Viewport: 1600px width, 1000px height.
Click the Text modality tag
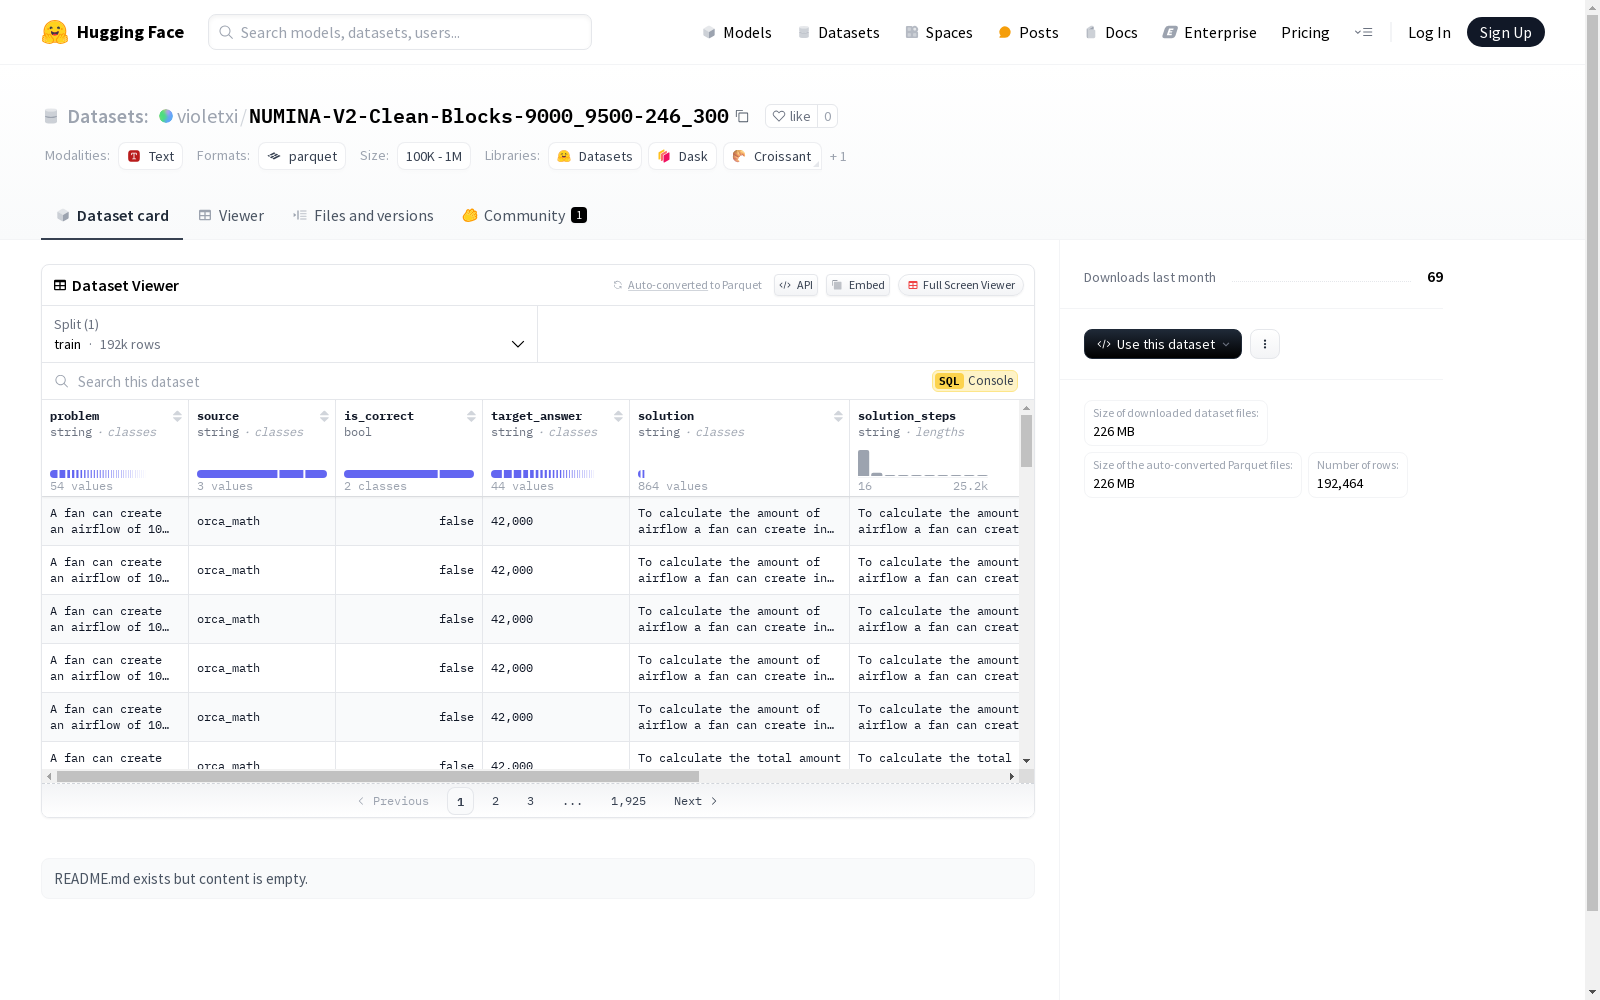pyautogui.click(x=151, y=156)
